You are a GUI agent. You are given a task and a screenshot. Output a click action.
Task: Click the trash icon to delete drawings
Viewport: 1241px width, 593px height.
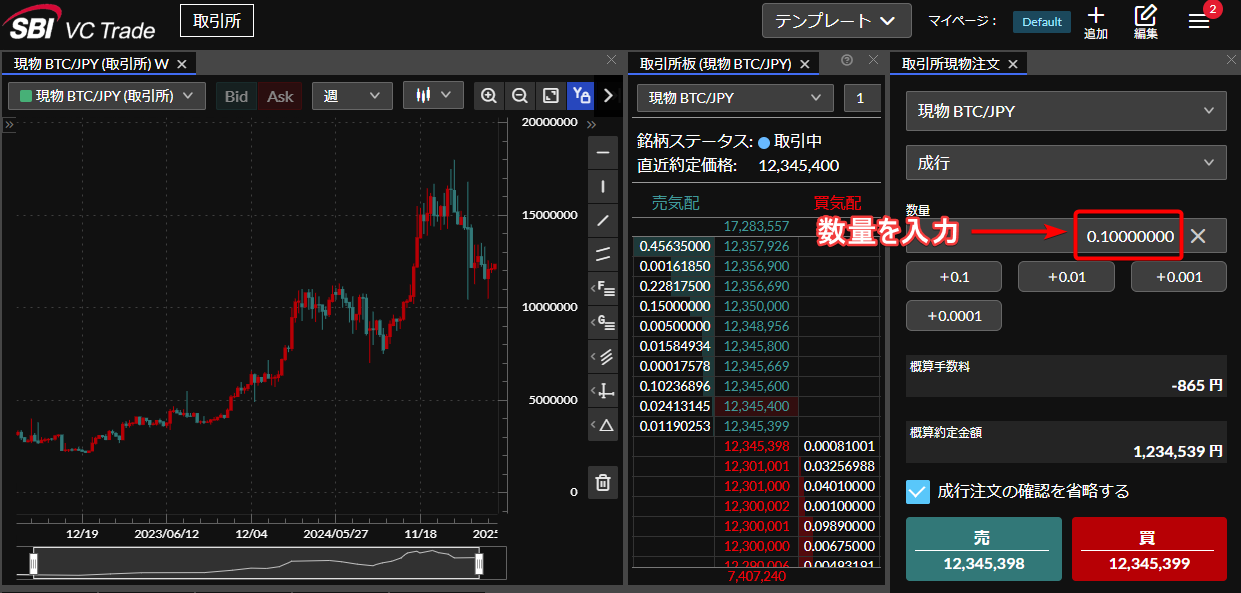[x=602, y=482]
